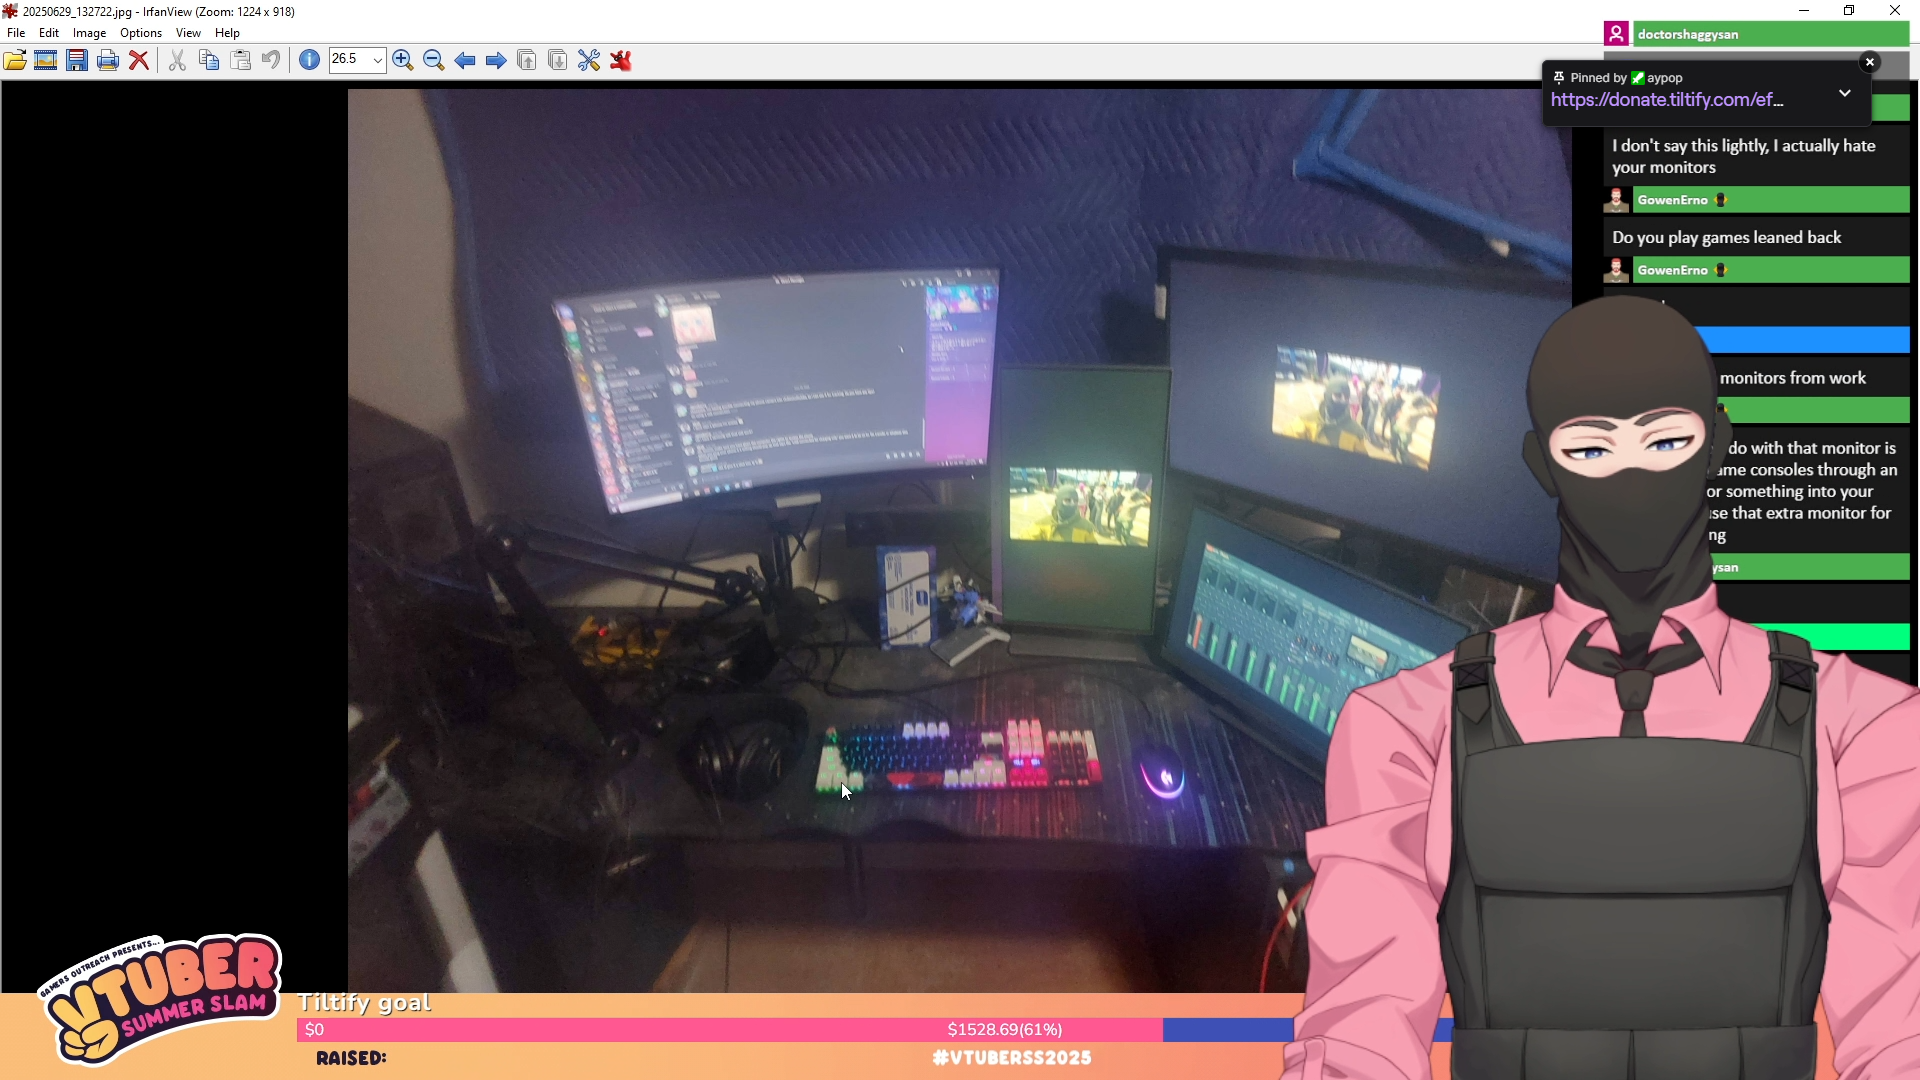Viewport: 1920px width, 1080px height.
Task: Open the File menu
Action: [x=16, y=33]
